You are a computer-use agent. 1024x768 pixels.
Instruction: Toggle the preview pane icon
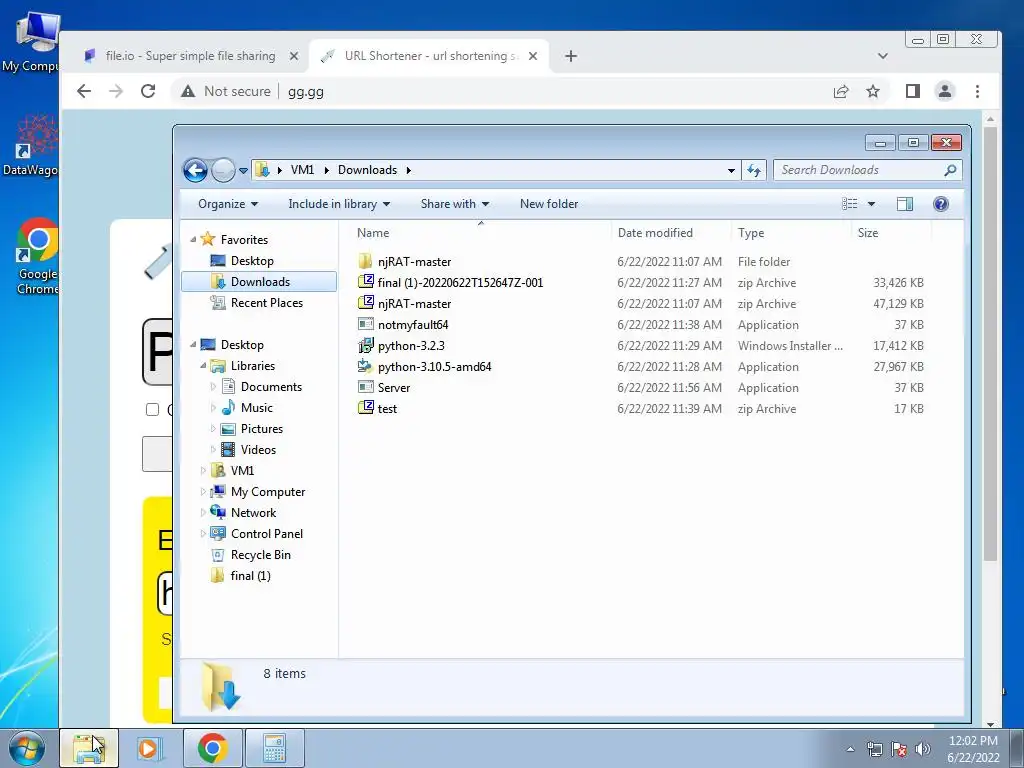(904, 204)
